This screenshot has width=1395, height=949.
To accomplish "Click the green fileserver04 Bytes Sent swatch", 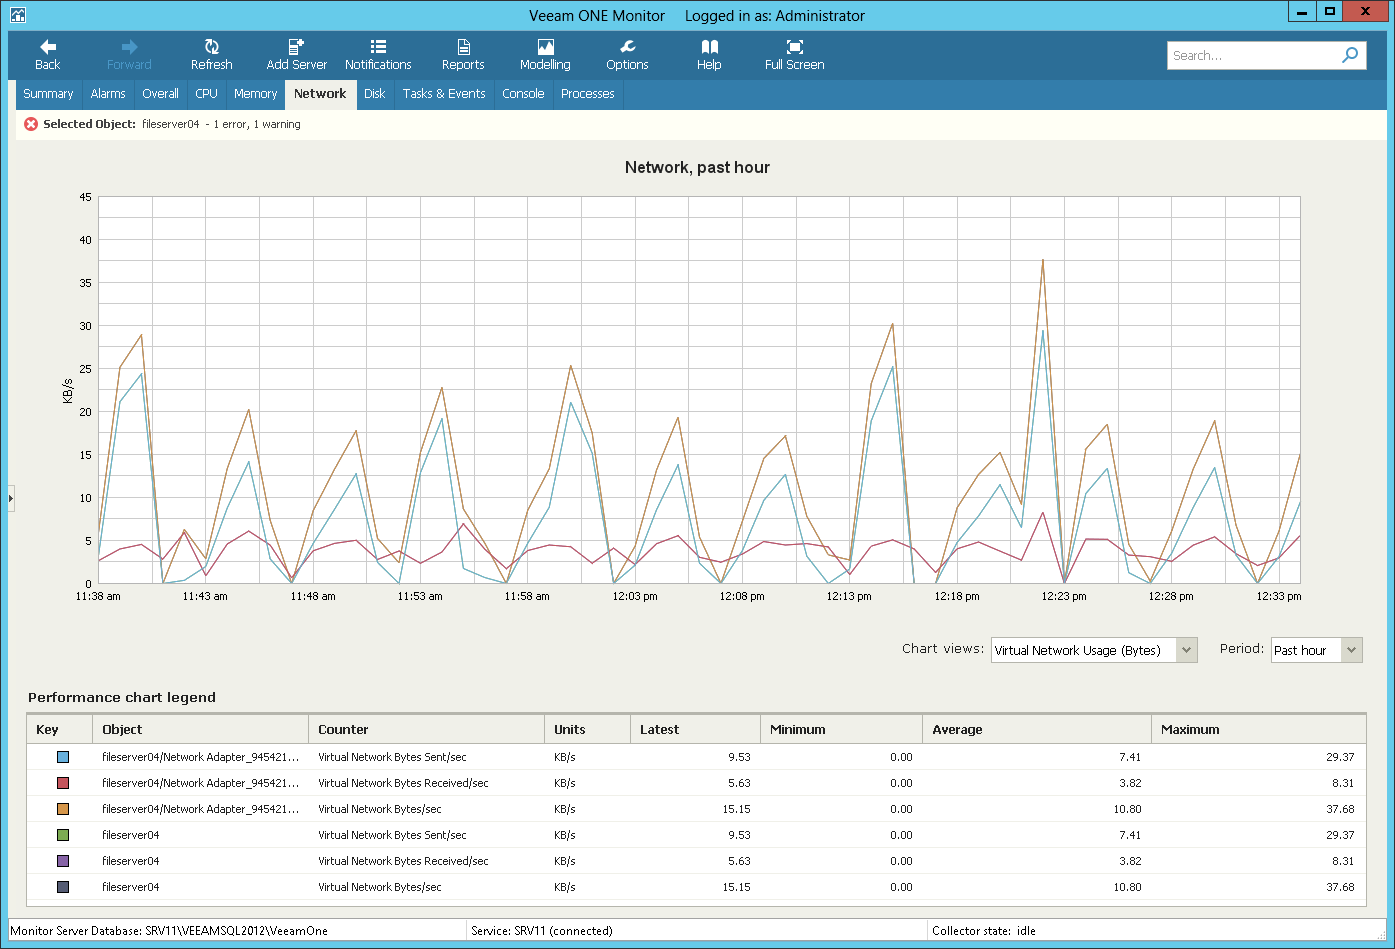I will 63,835.
